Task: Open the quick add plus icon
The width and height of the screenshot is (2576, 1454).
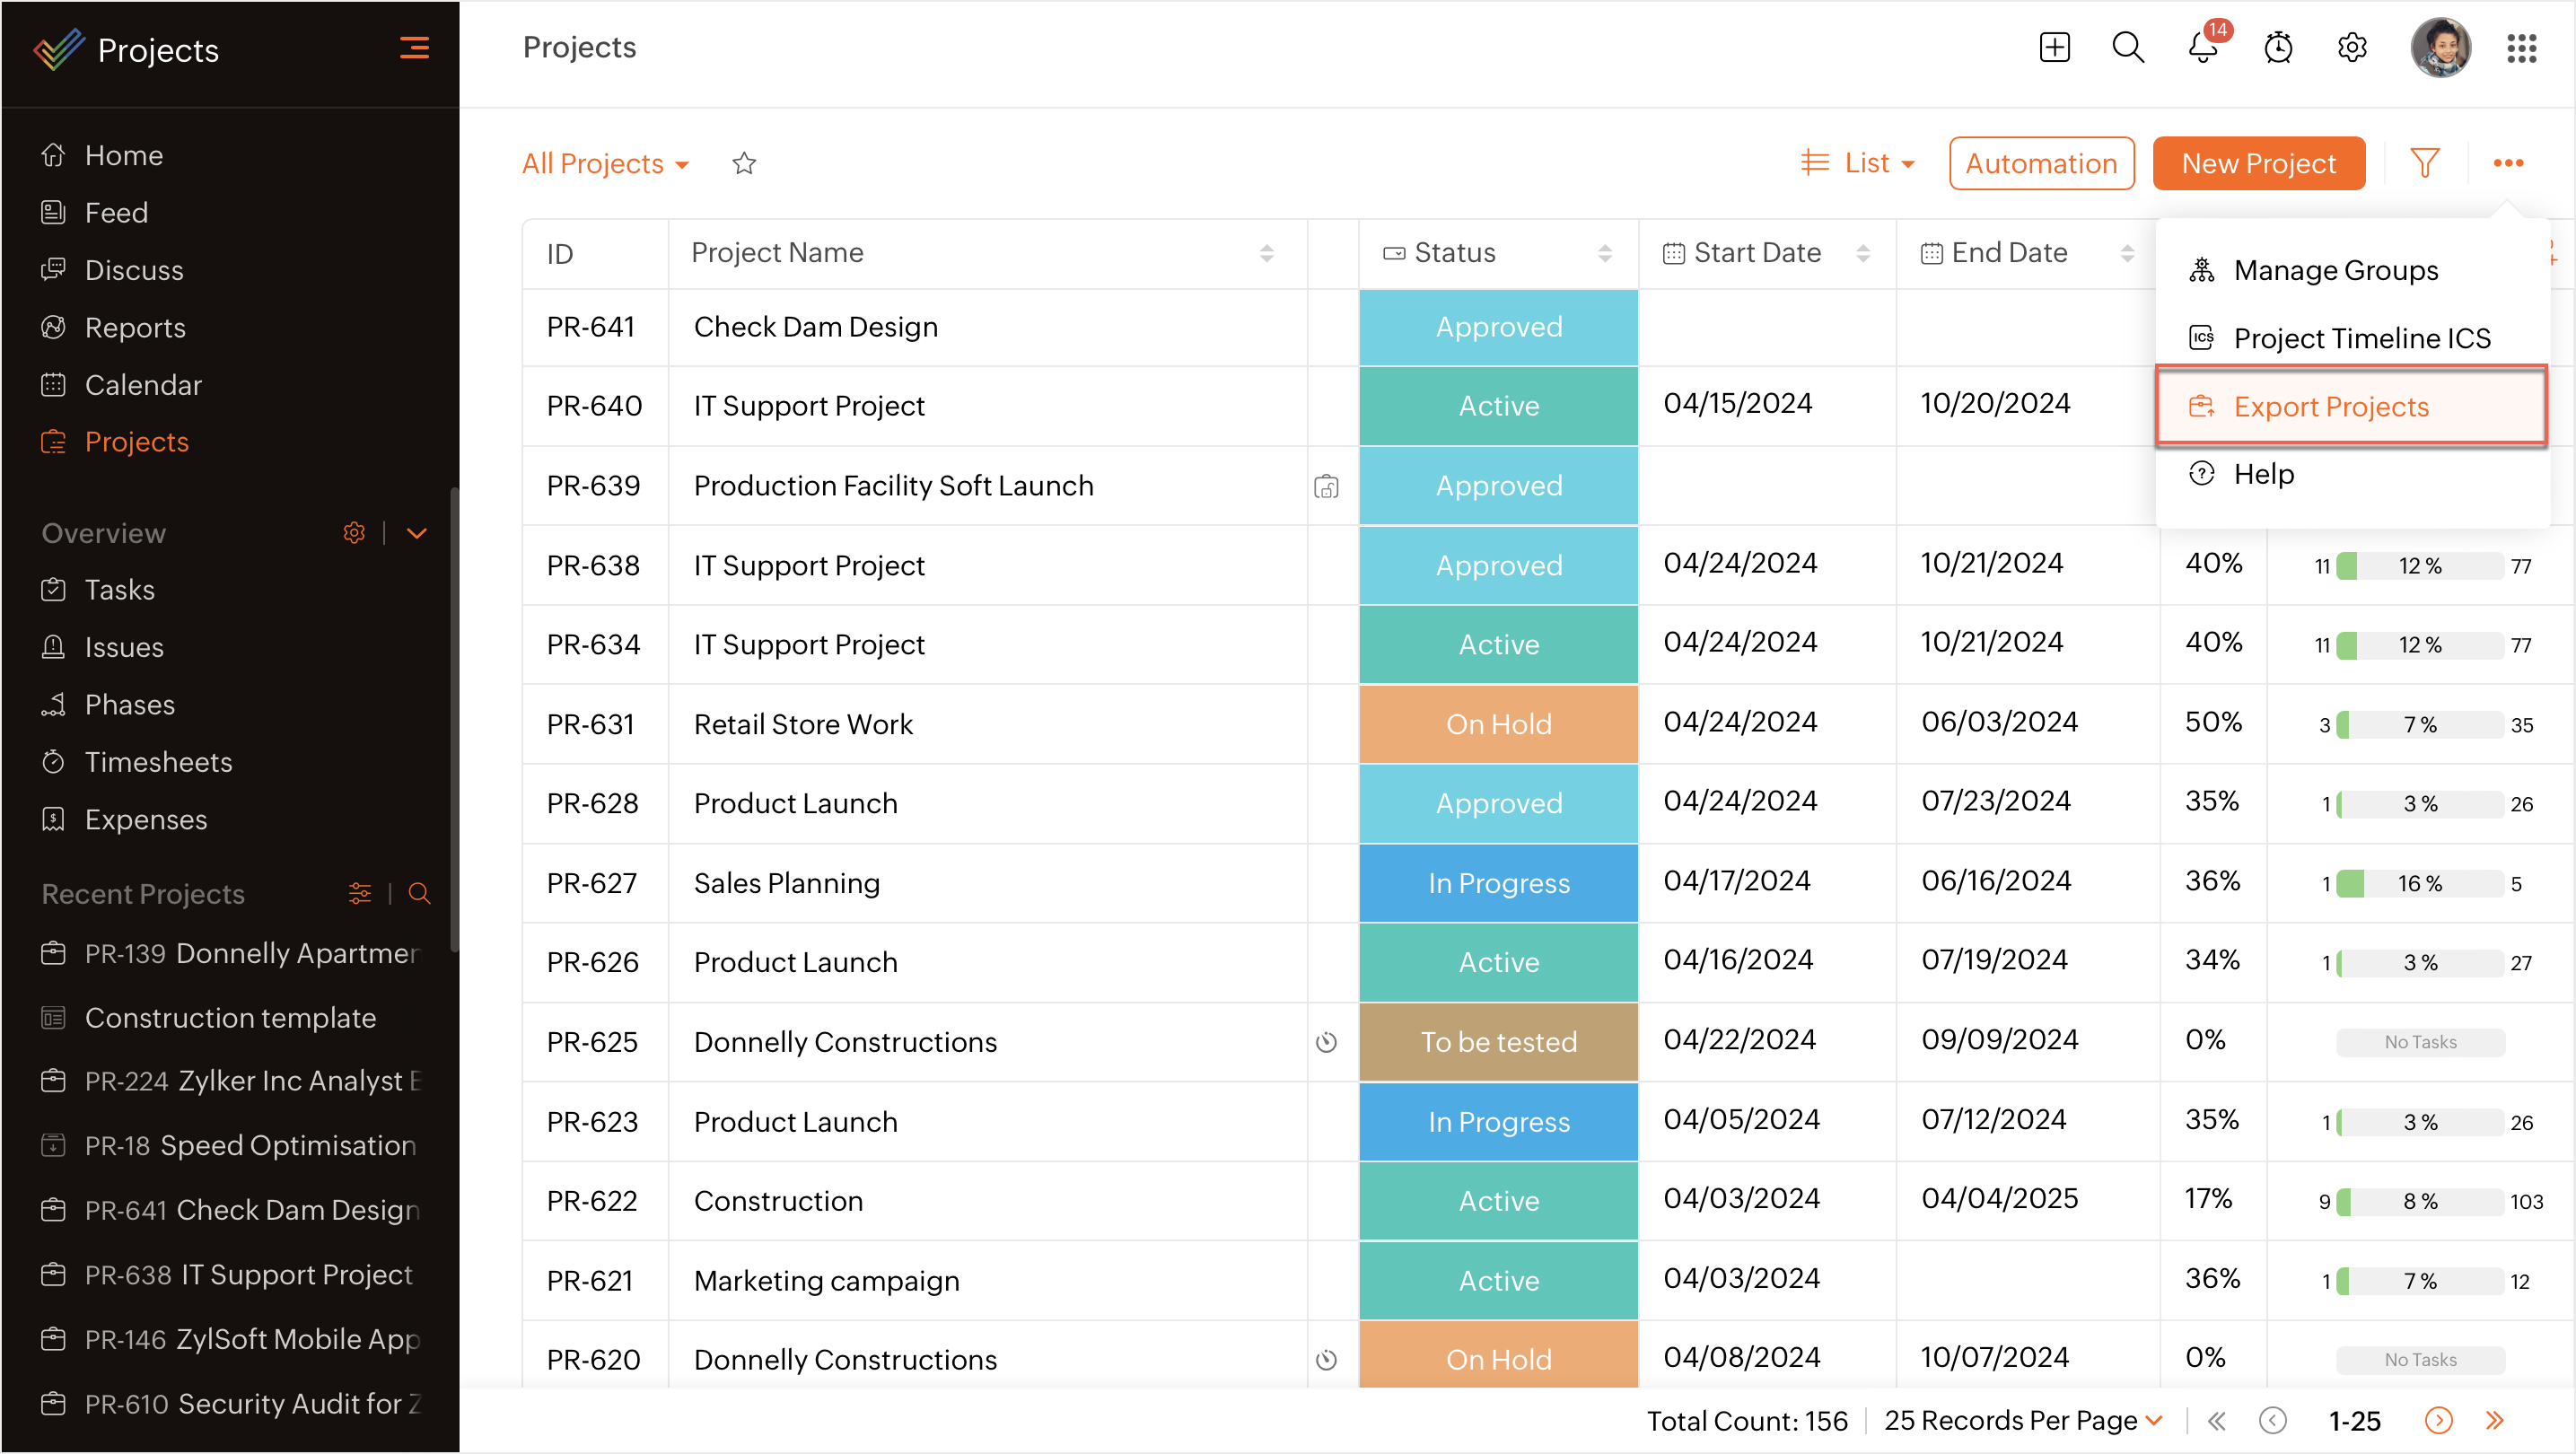Action: pos(2054,48)
